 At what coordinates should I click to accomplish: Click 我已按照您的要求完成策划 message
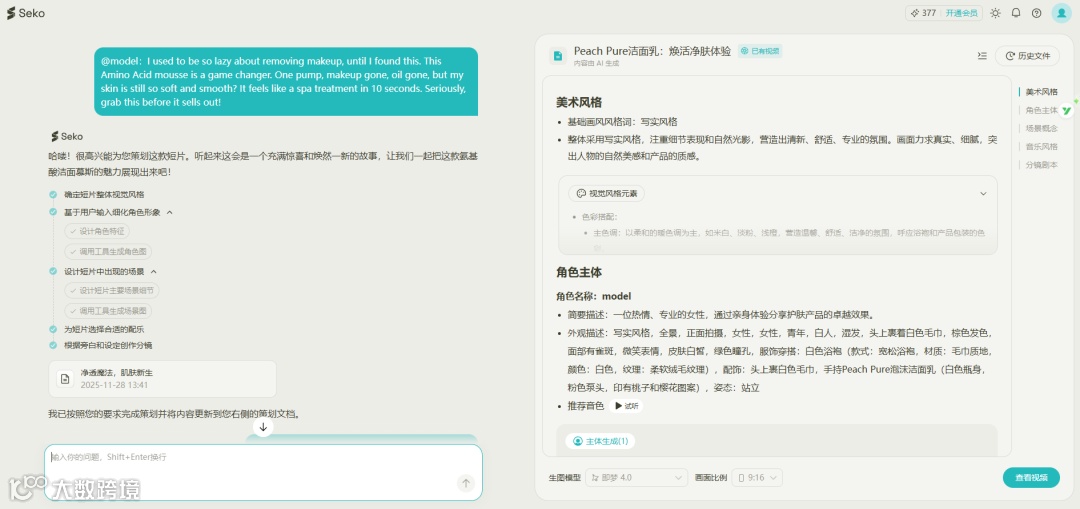173,414
